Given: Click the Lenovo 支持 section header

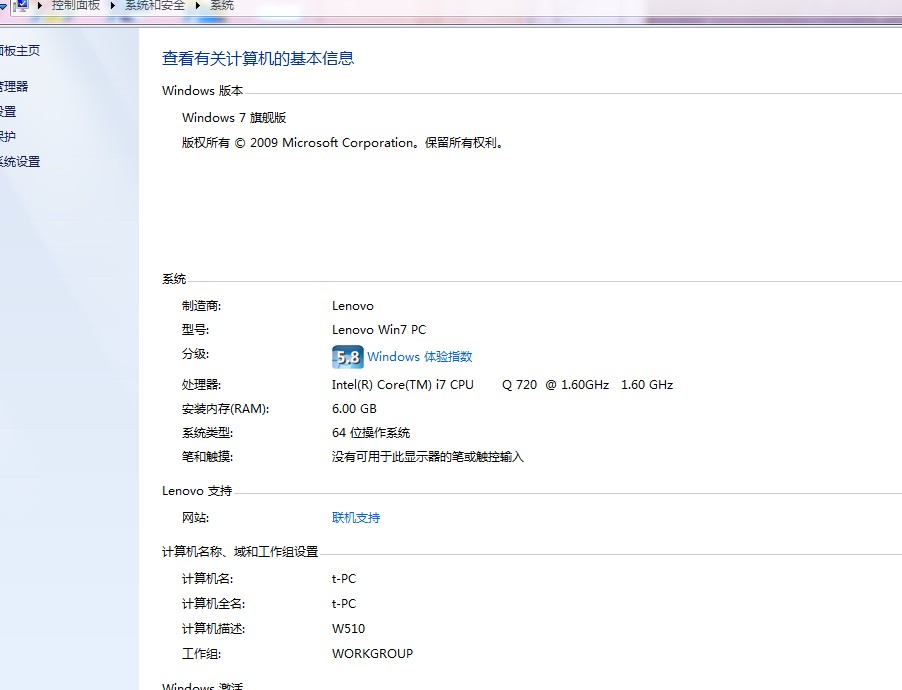Looking at the screenshot, I should tap(197, 491).
